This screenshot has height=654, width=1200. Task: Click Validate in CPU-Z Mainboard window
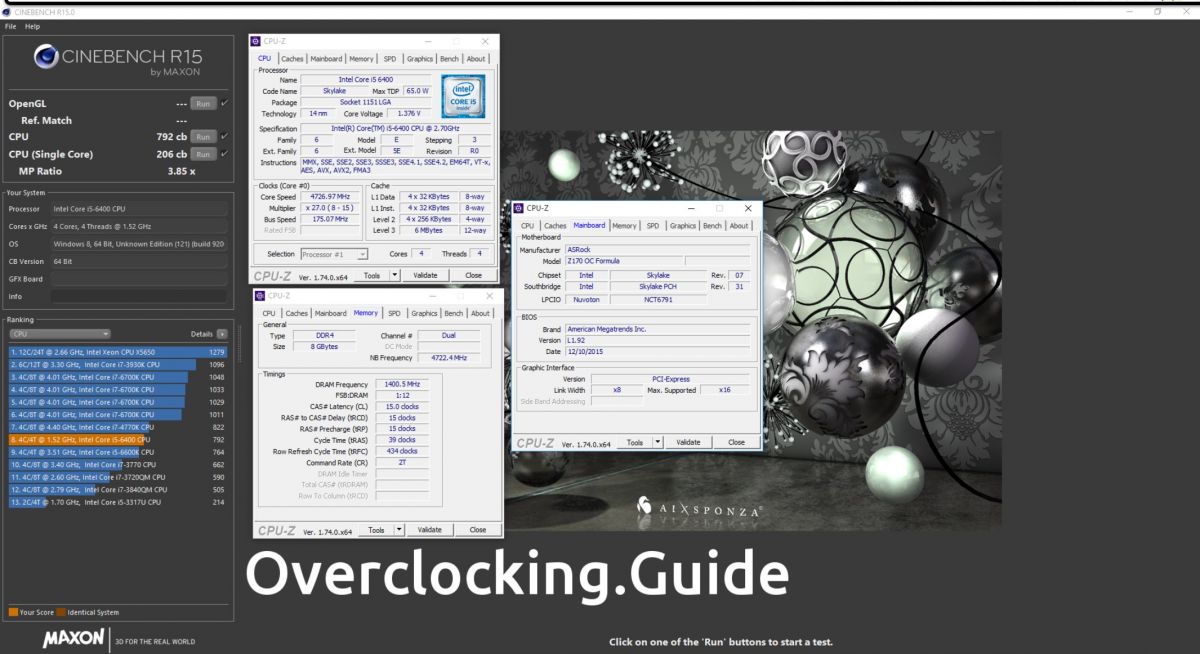point(688,442)
